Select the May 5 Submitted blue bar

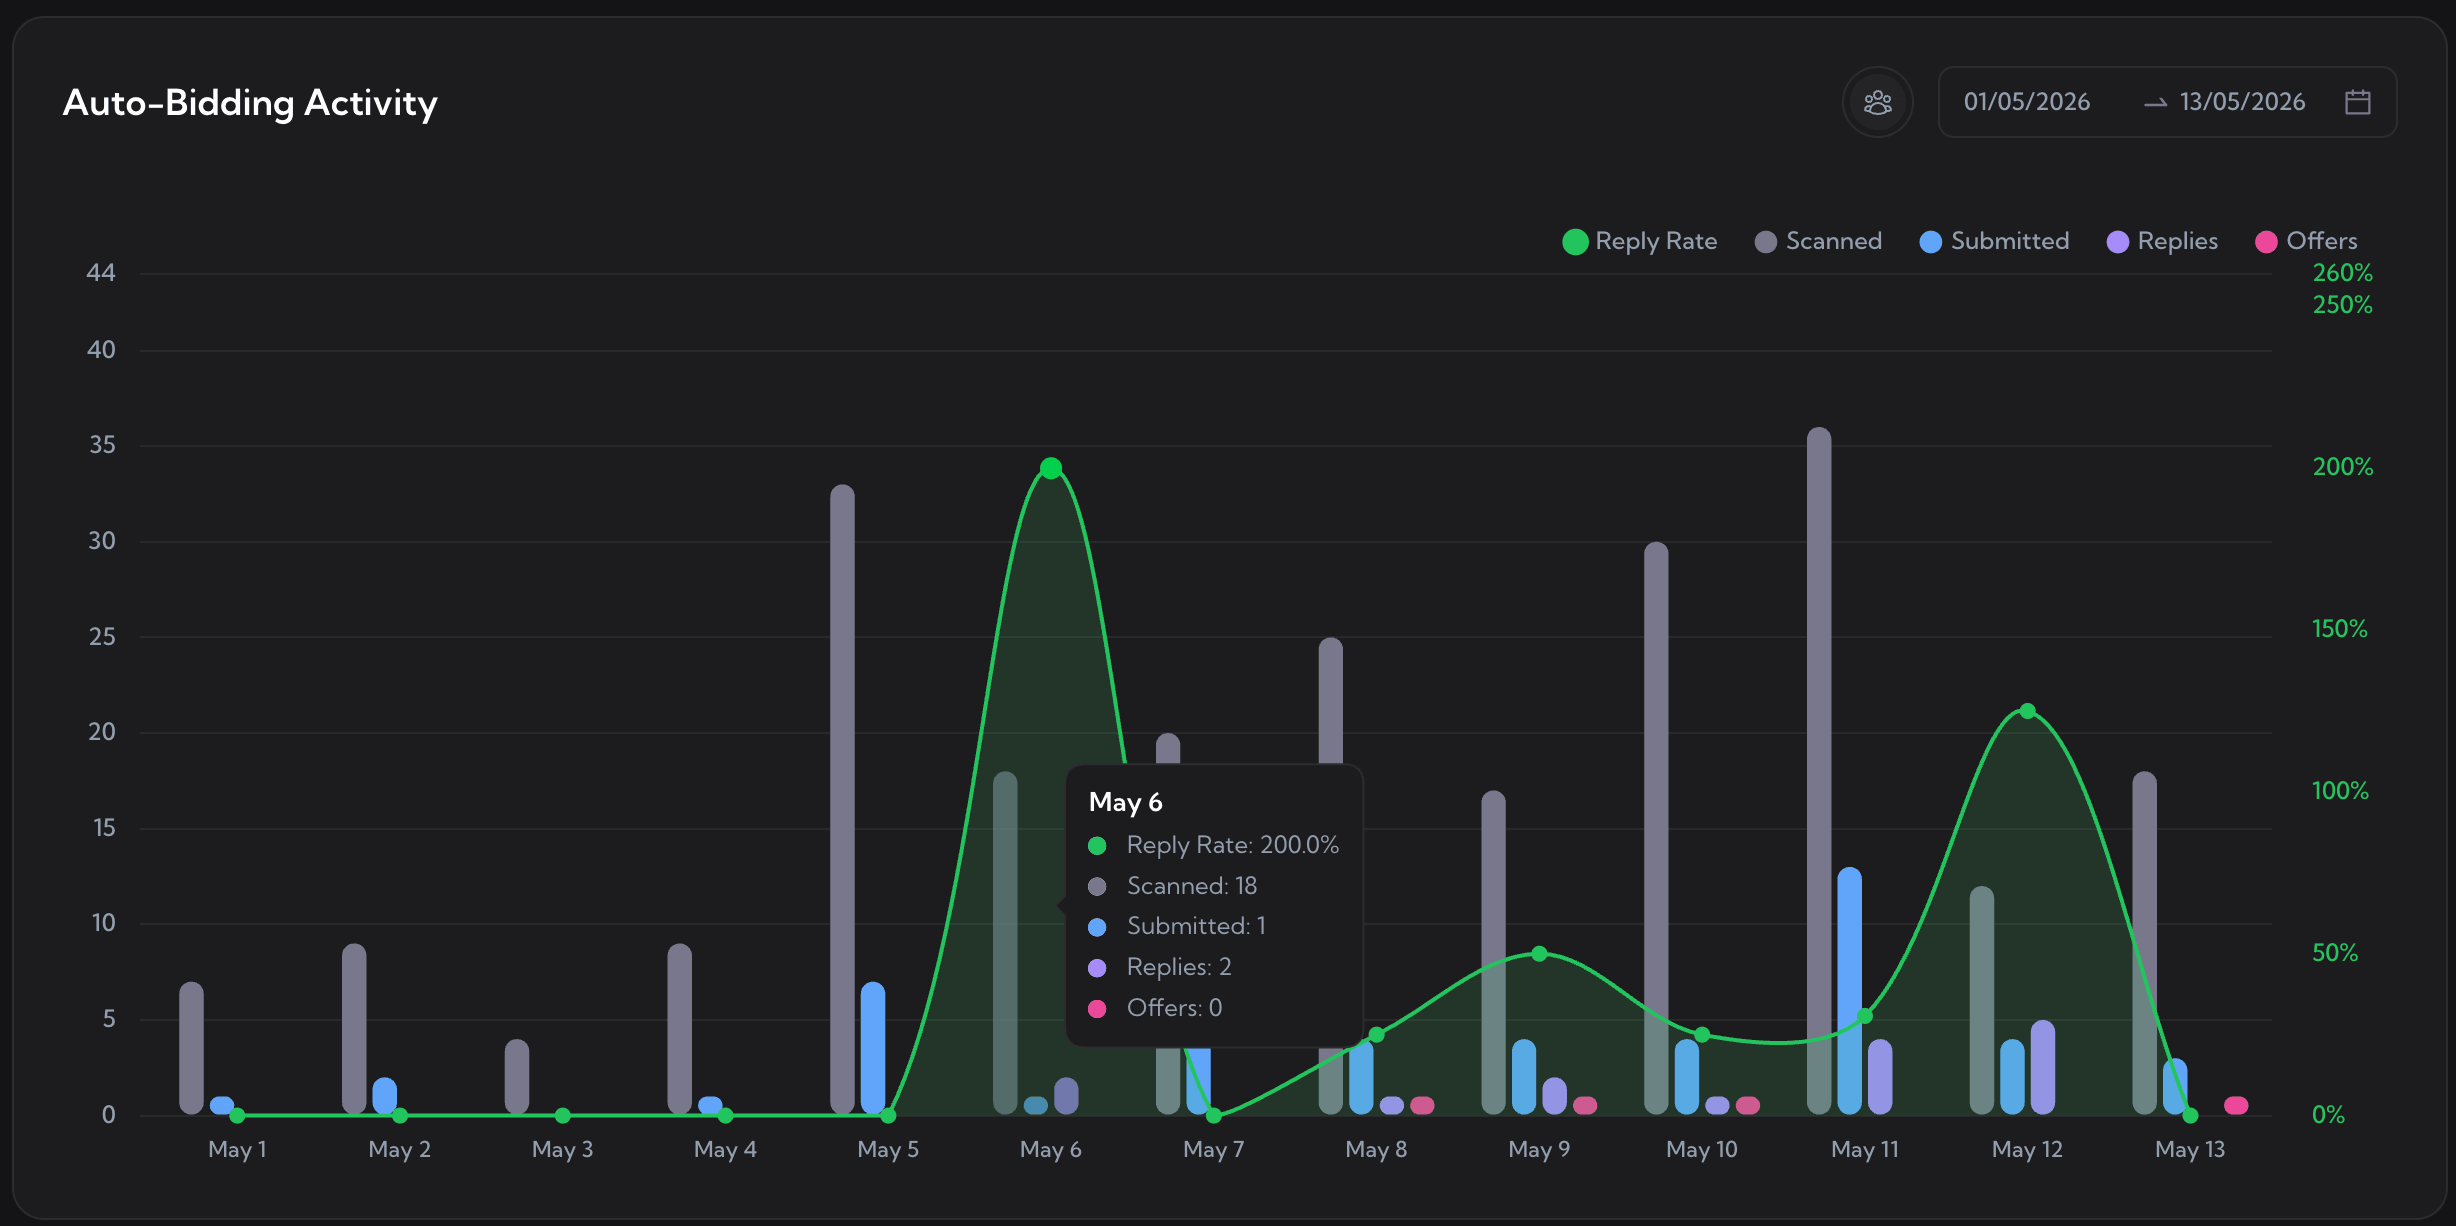click(x=873, y=1048)
